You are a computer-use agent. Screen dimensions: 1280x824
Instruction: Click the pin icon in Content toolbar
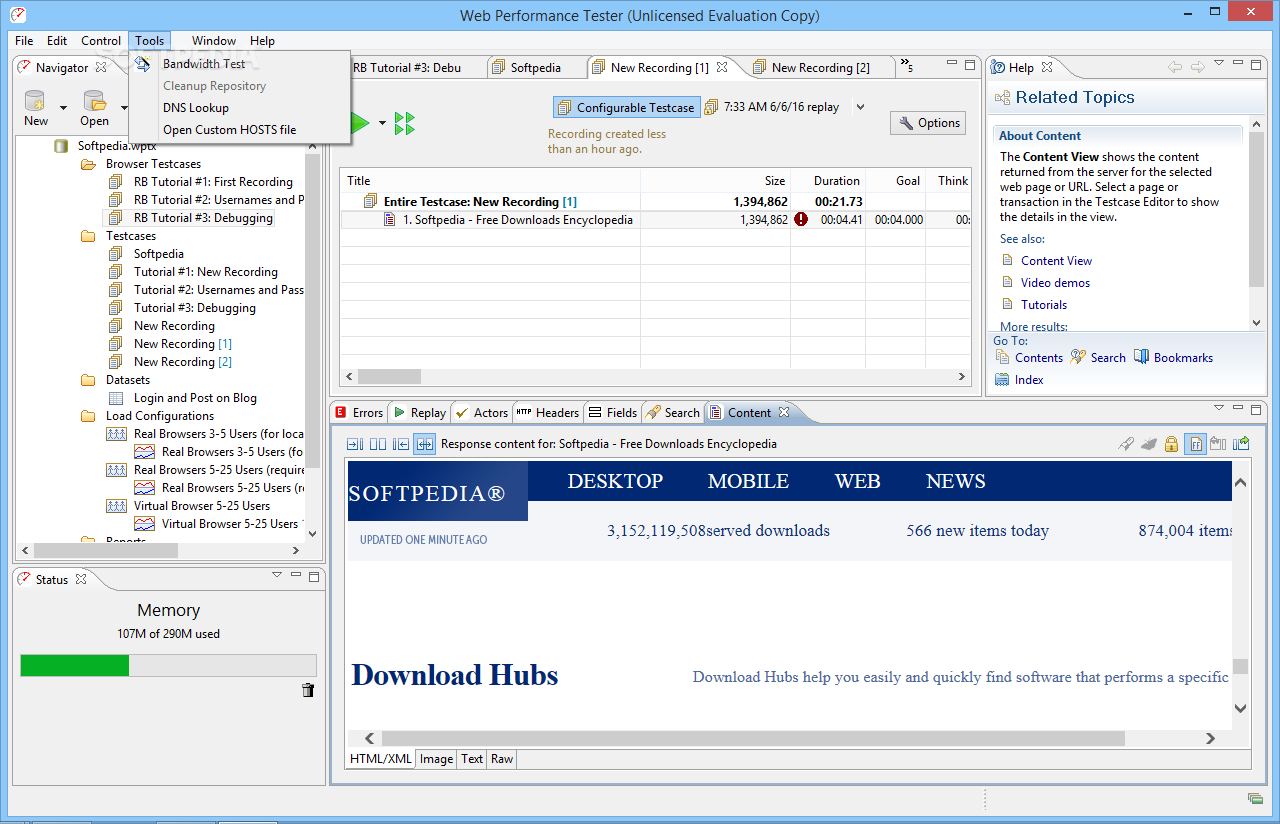pyautogui.click(x=1126, y=444)
